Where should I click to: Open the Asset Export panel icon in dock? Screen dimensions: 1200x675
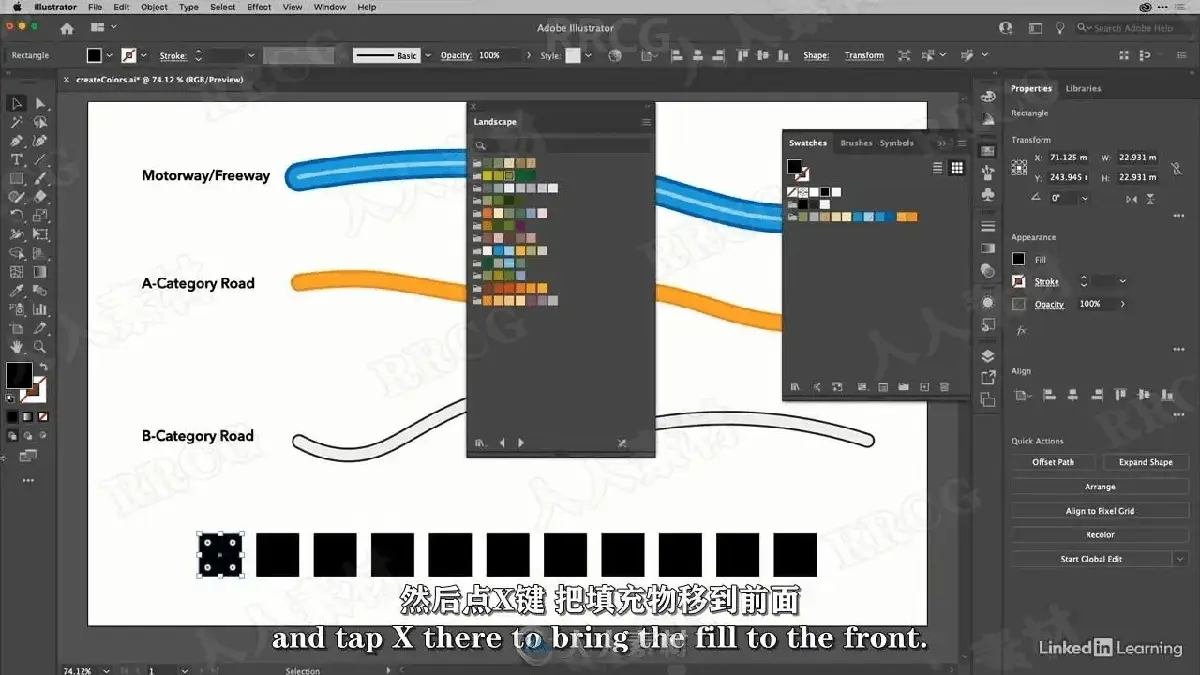pyautogui.click(x=988, y=378)
